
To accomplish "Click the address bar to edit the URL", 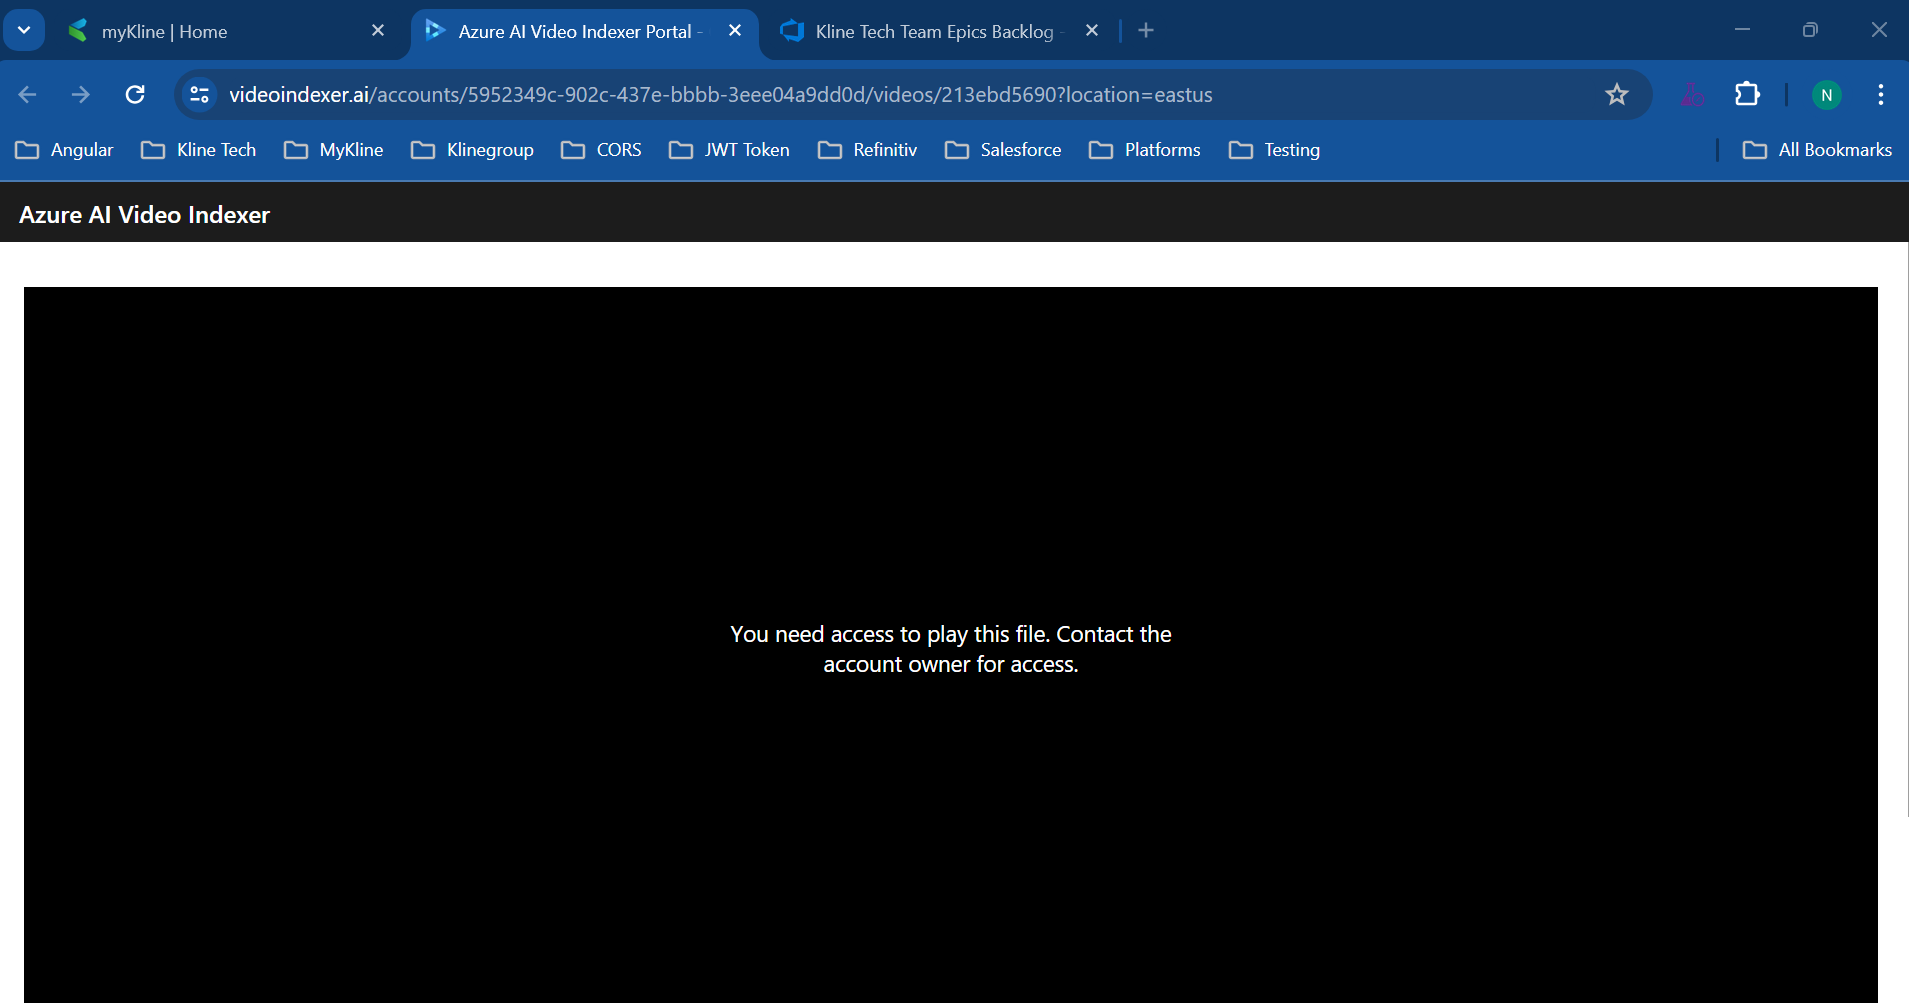I will point(900,94).
